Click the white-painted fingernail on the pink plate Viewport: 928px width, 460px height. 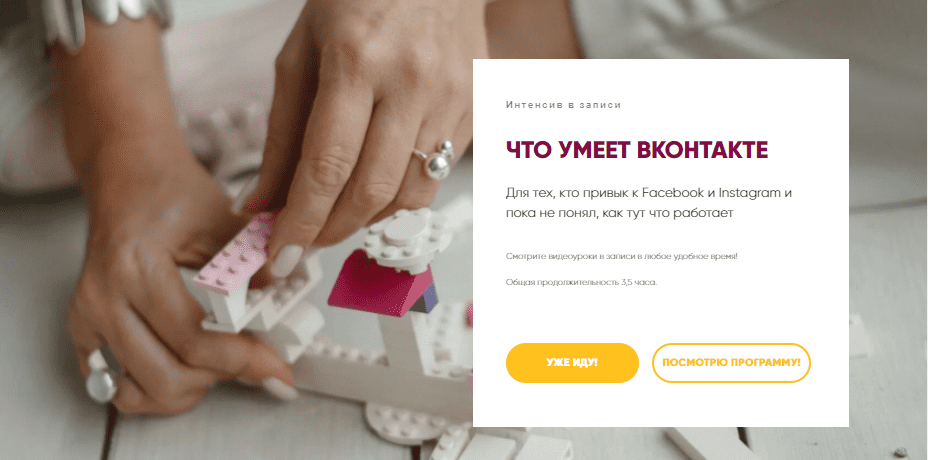tap(286, 260)
